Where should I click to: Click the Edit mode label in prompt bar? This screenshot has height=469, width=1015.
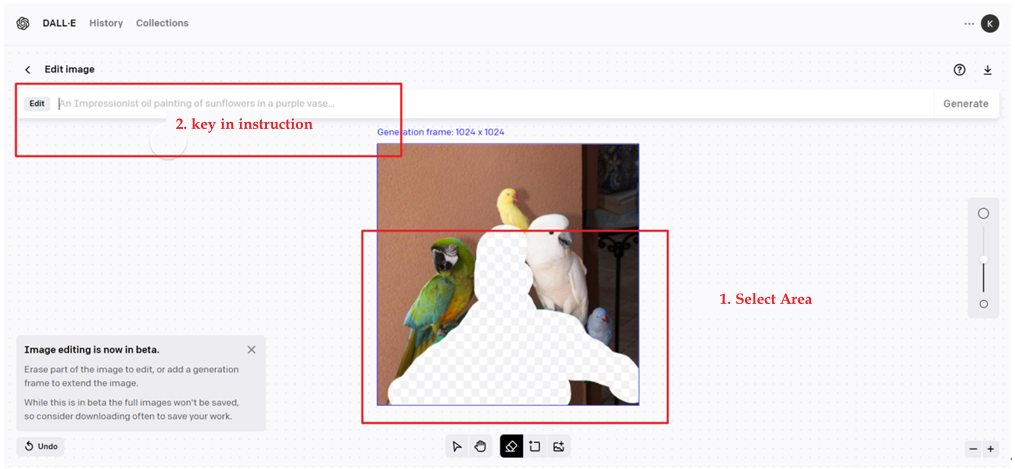click(37, 104)
